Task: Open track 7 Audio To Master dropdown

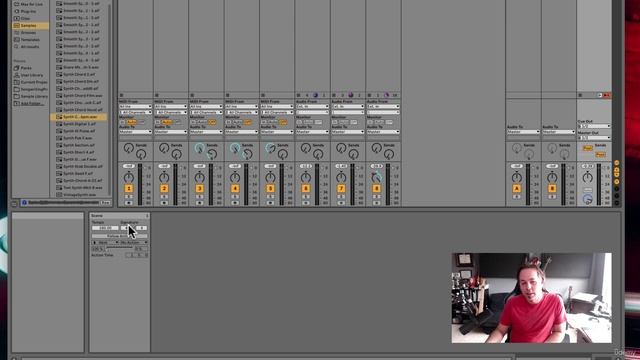Action: coord(348,132)
